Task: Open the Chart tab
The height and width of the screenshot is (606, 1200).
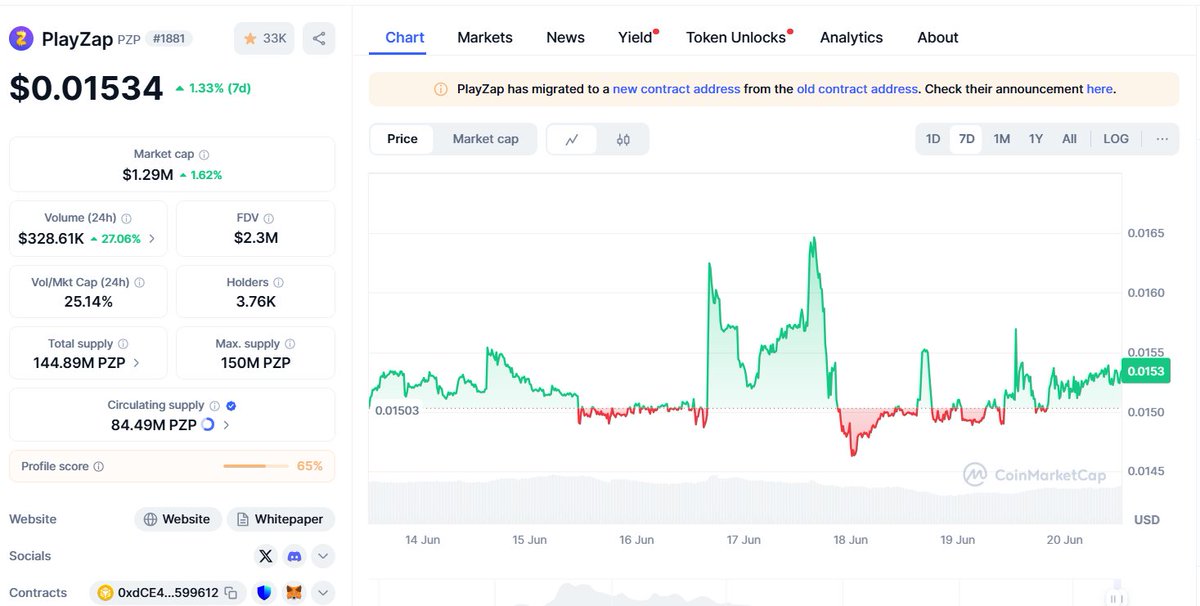Action: pyautogui.click(x=405, y=37)
